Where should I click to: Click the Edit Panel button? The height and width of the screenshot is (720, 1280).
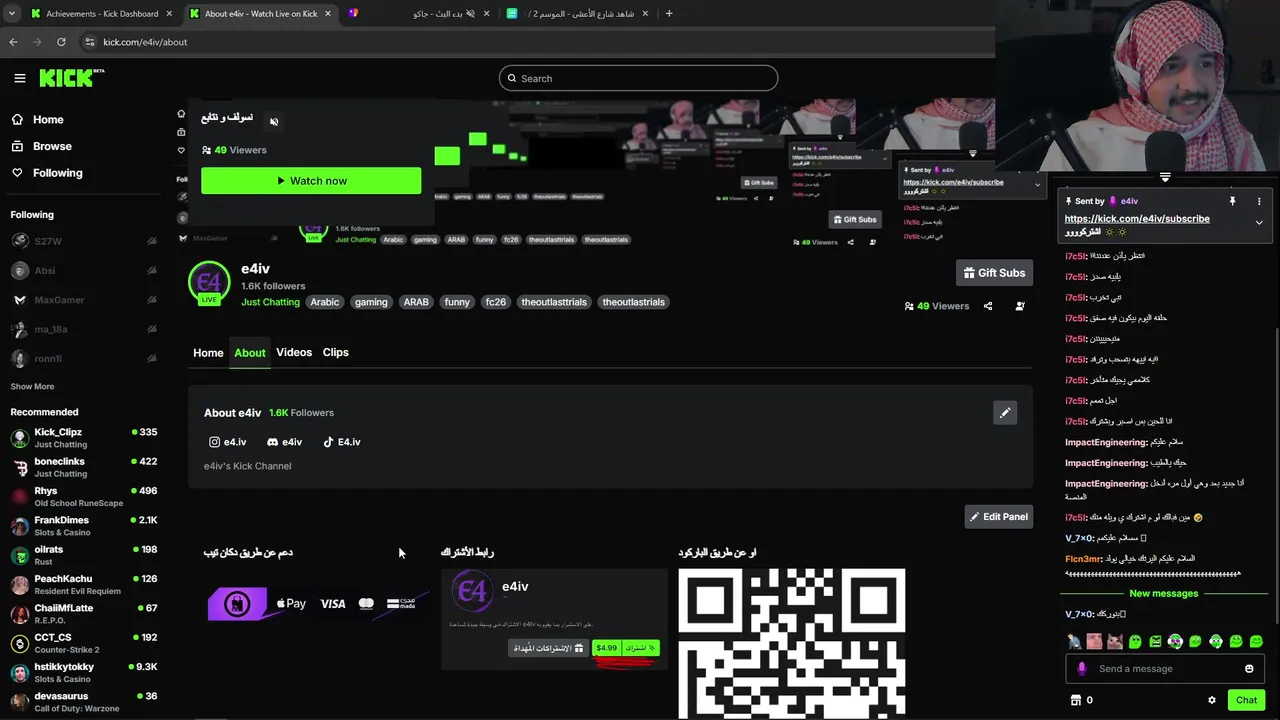coord(998,517)
